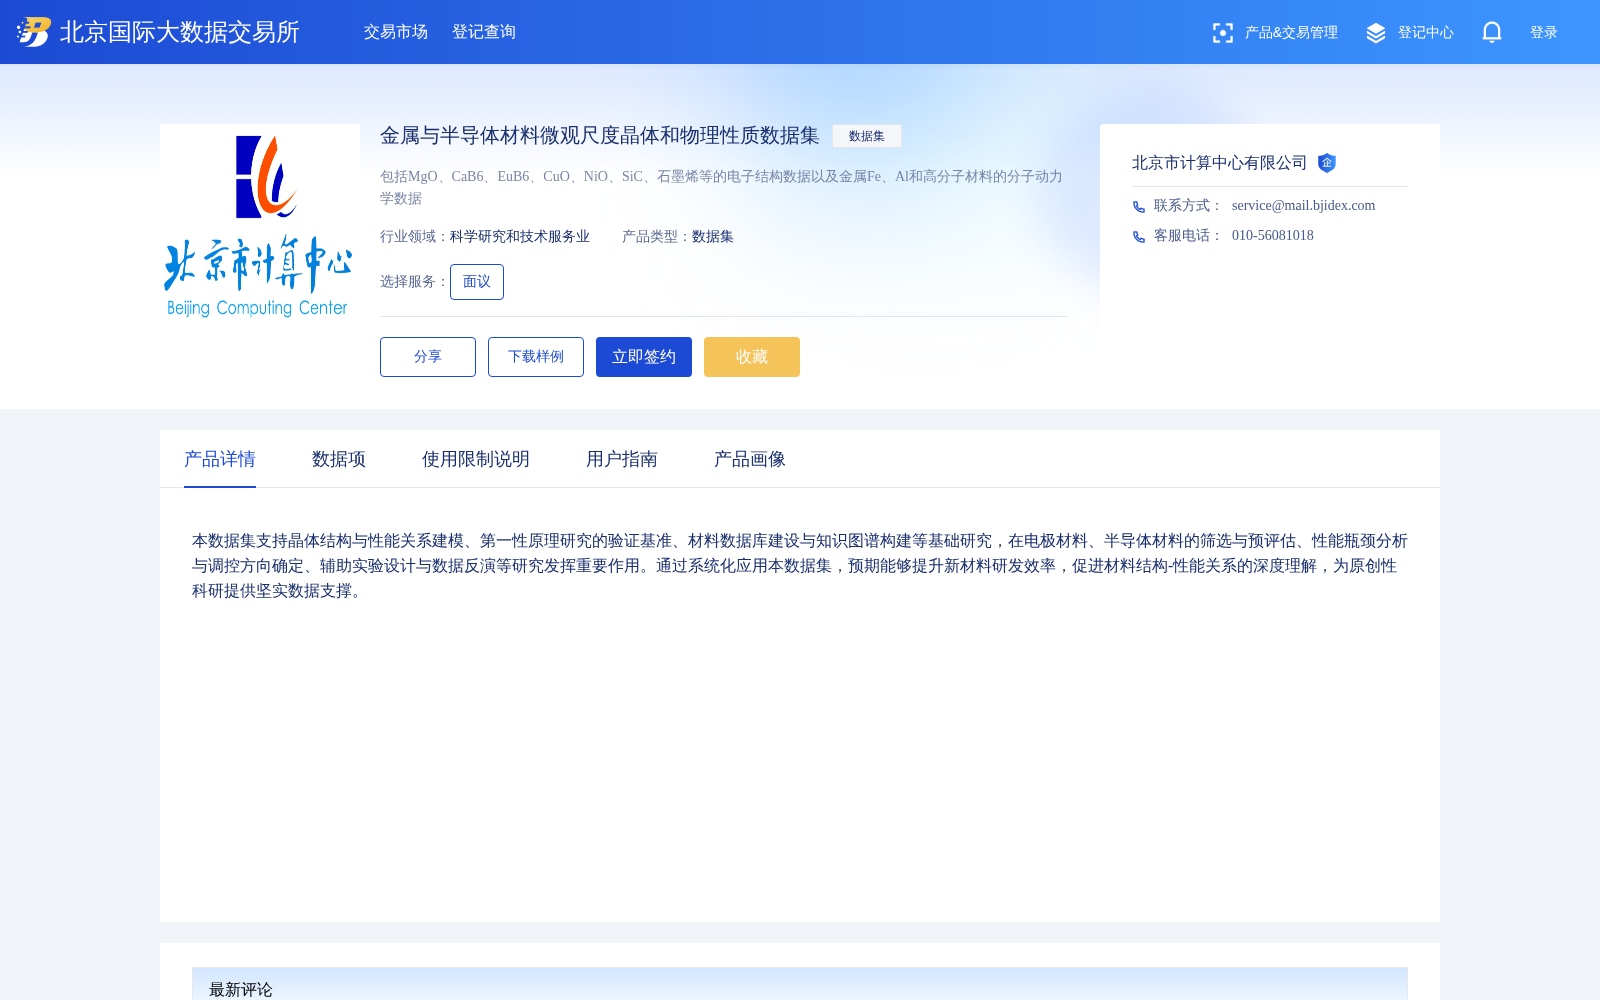1600x1000 pixels.
Task: Select the 面议 service option
Action: tap(477, 282)
